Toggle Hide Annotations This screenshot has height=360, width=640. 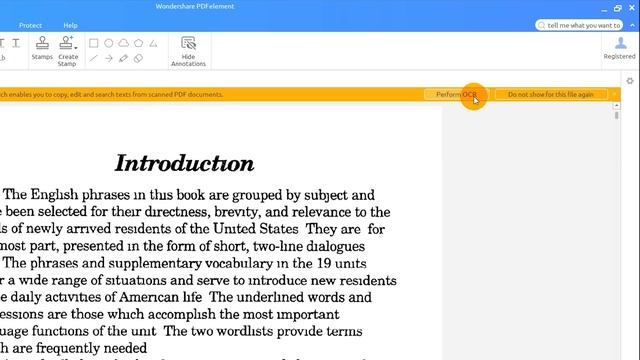[188, 51]
